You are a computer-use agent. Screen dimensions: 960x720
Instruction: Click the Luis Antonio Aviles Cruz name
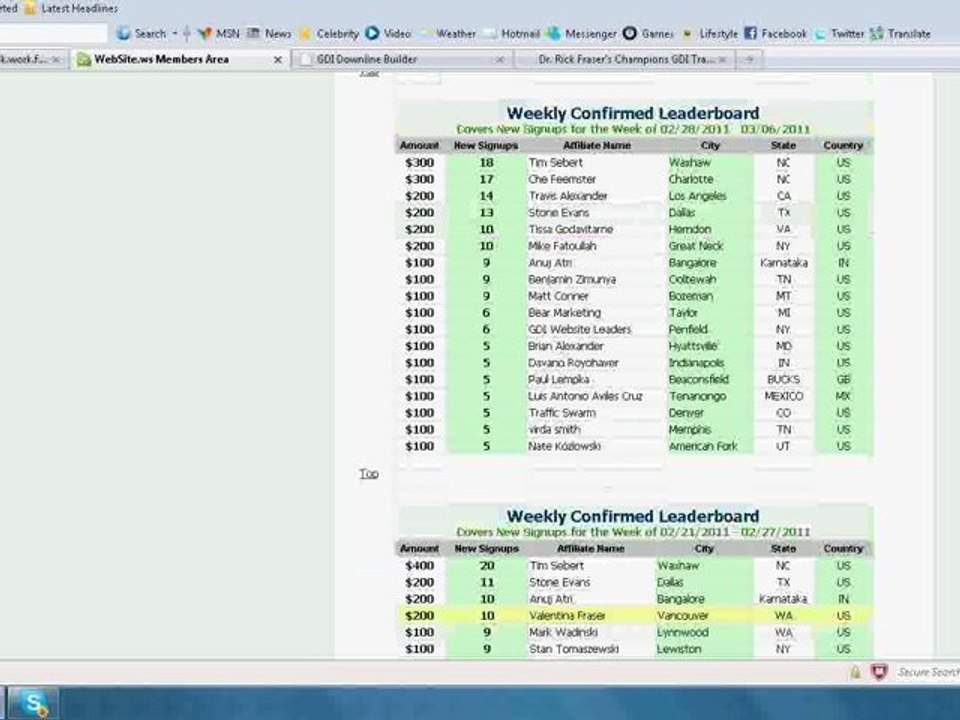pos(585,397)
